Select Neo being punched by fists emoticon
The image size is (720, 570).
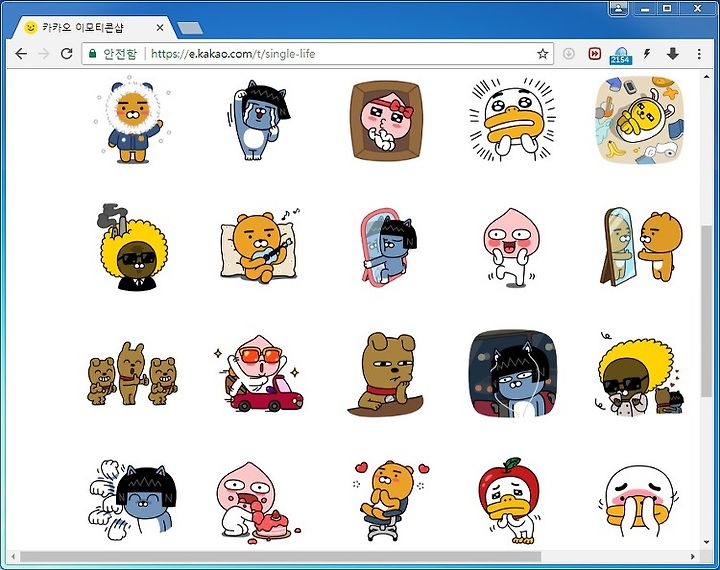click(x=133, y=501)
